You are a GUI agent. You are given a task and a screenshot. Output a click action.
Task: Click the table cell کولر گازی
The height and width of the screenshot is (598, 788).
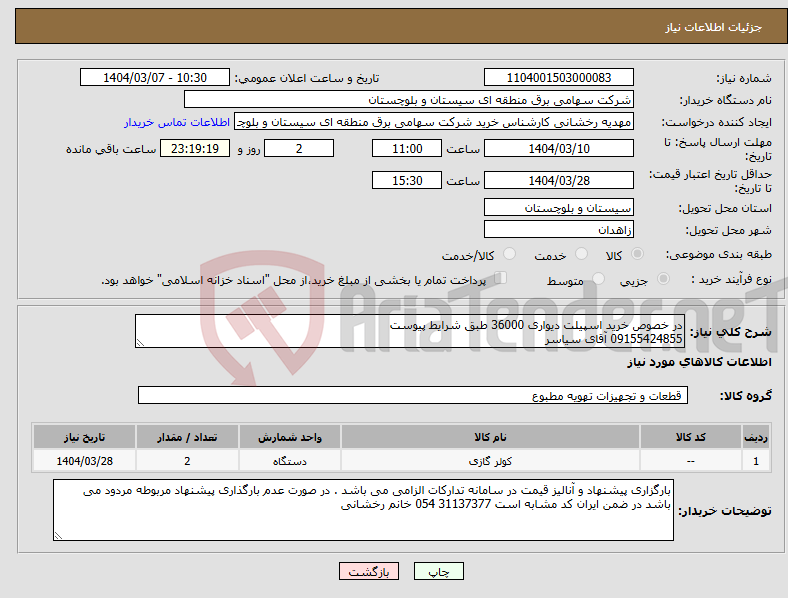(490, 461)
